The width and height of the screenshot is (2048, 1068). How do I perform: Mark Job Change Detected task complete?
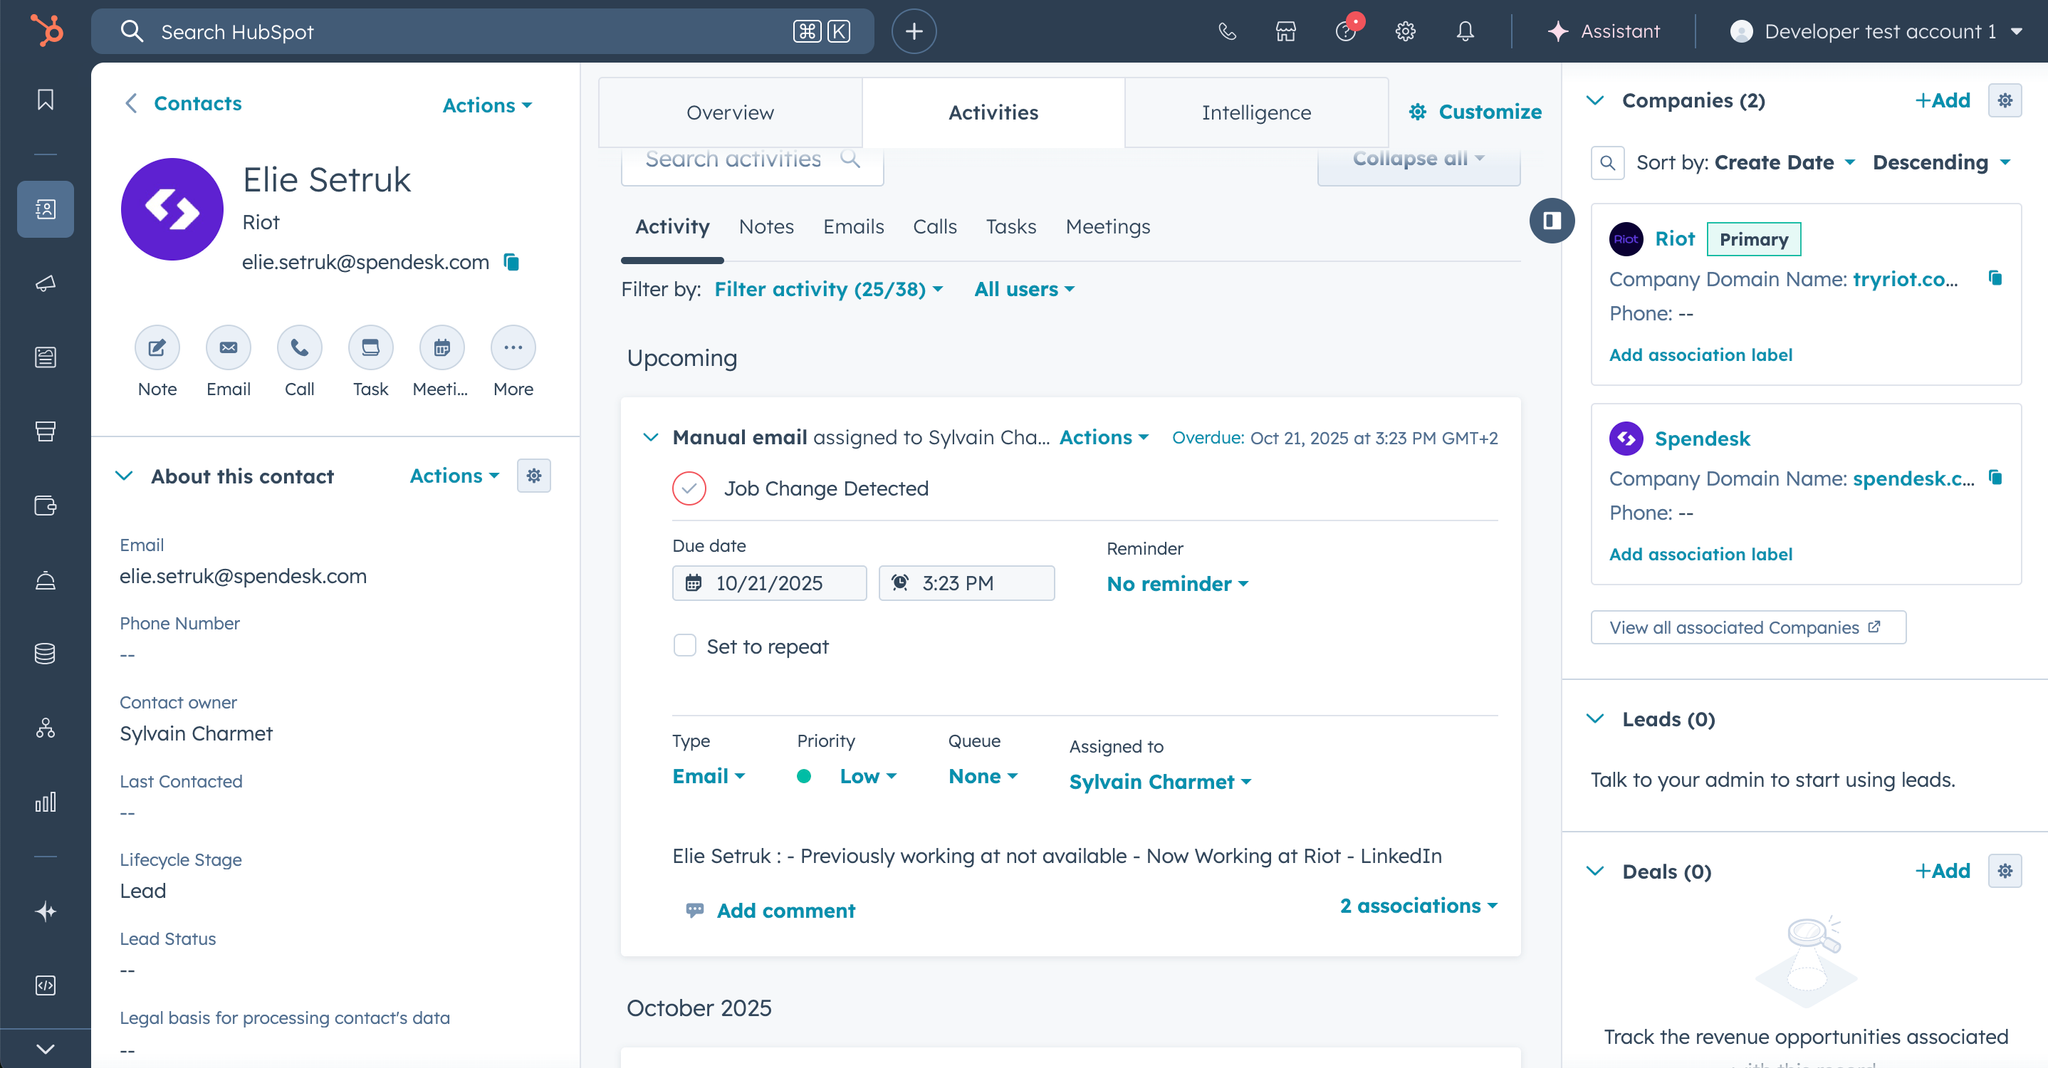[x=689, y=489]
